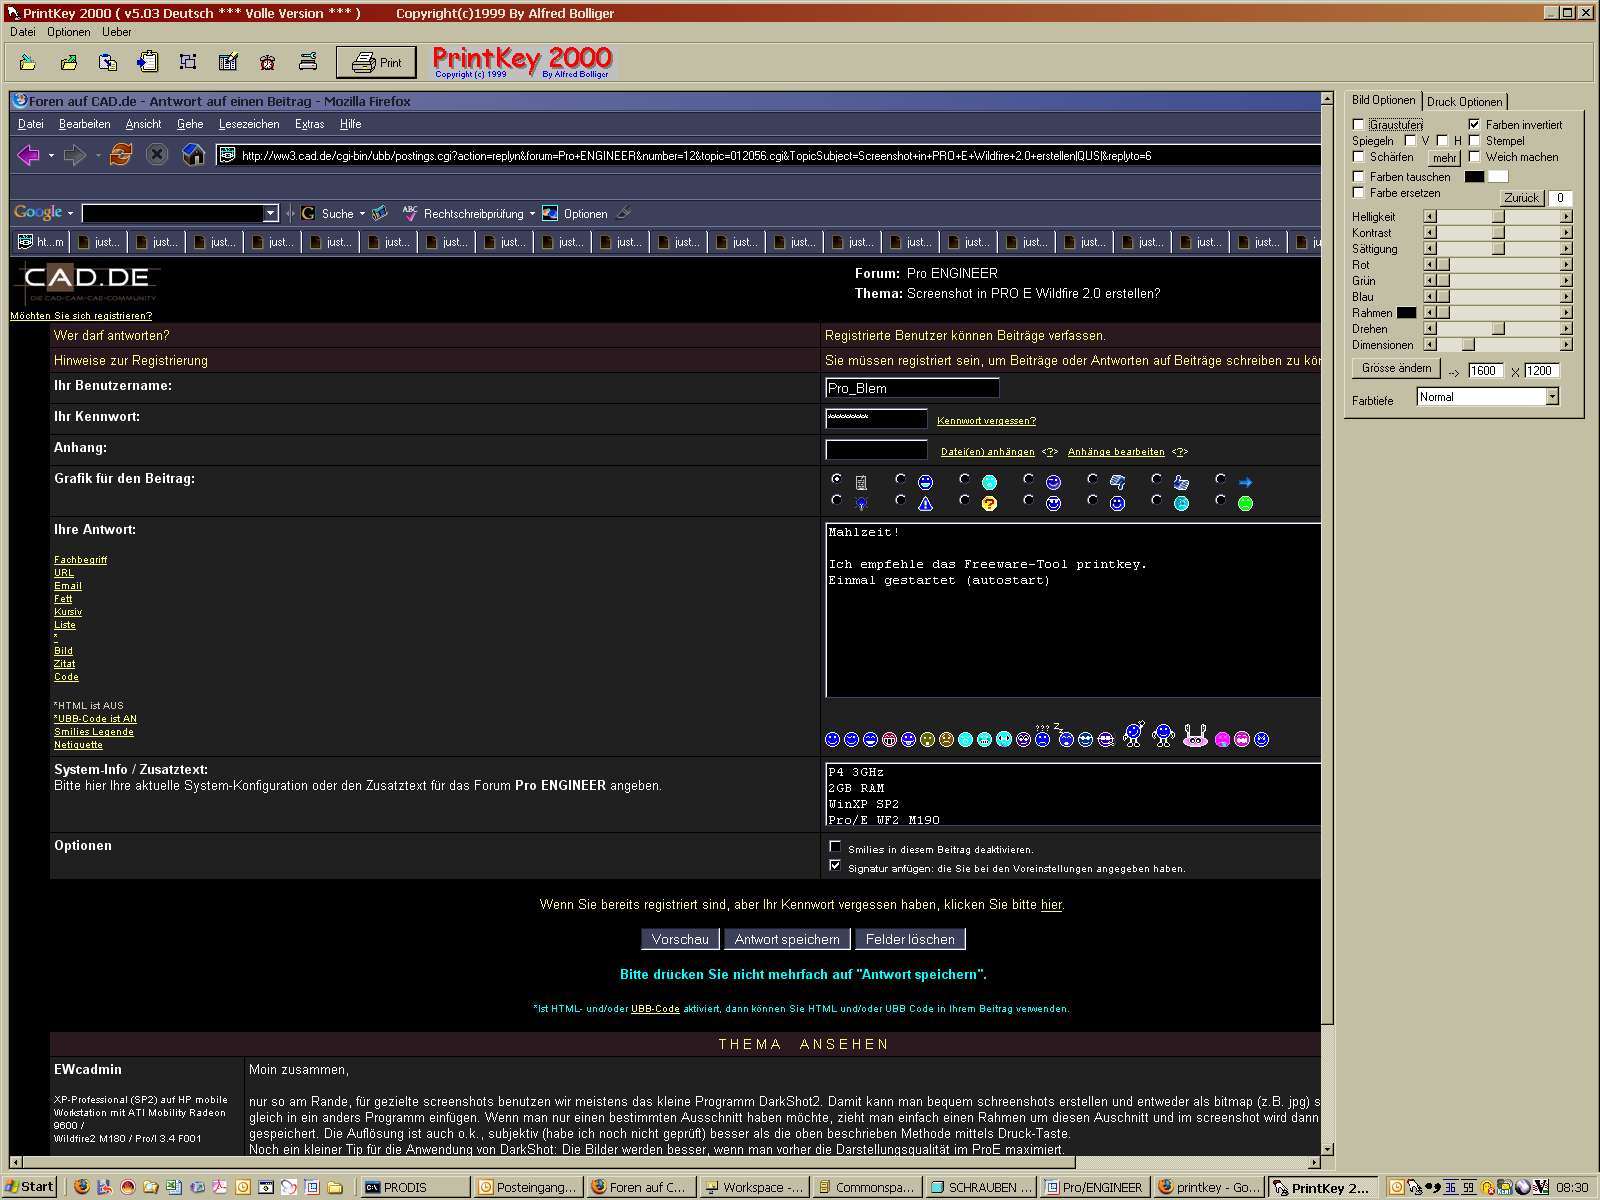Enable the Schärfen checkbox
This screenshot has height=1200, width=1600.
(x=1358, y=157)
